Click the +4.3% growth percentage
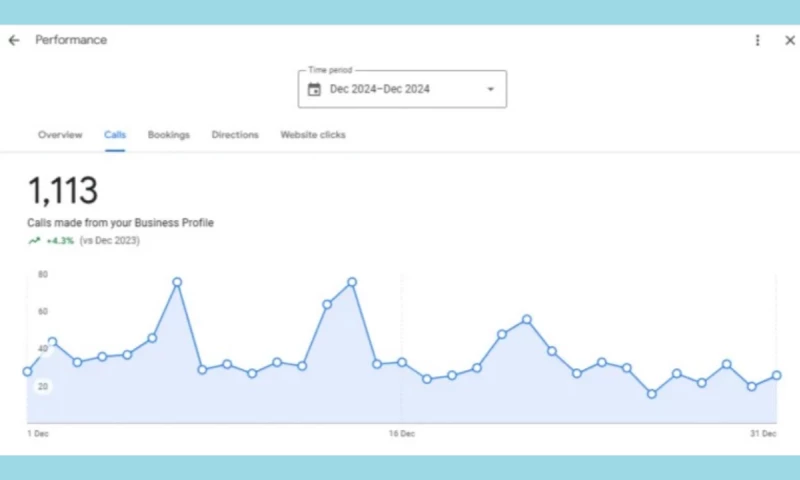Screen dimensions: 800x480 [x=60, y=241]
